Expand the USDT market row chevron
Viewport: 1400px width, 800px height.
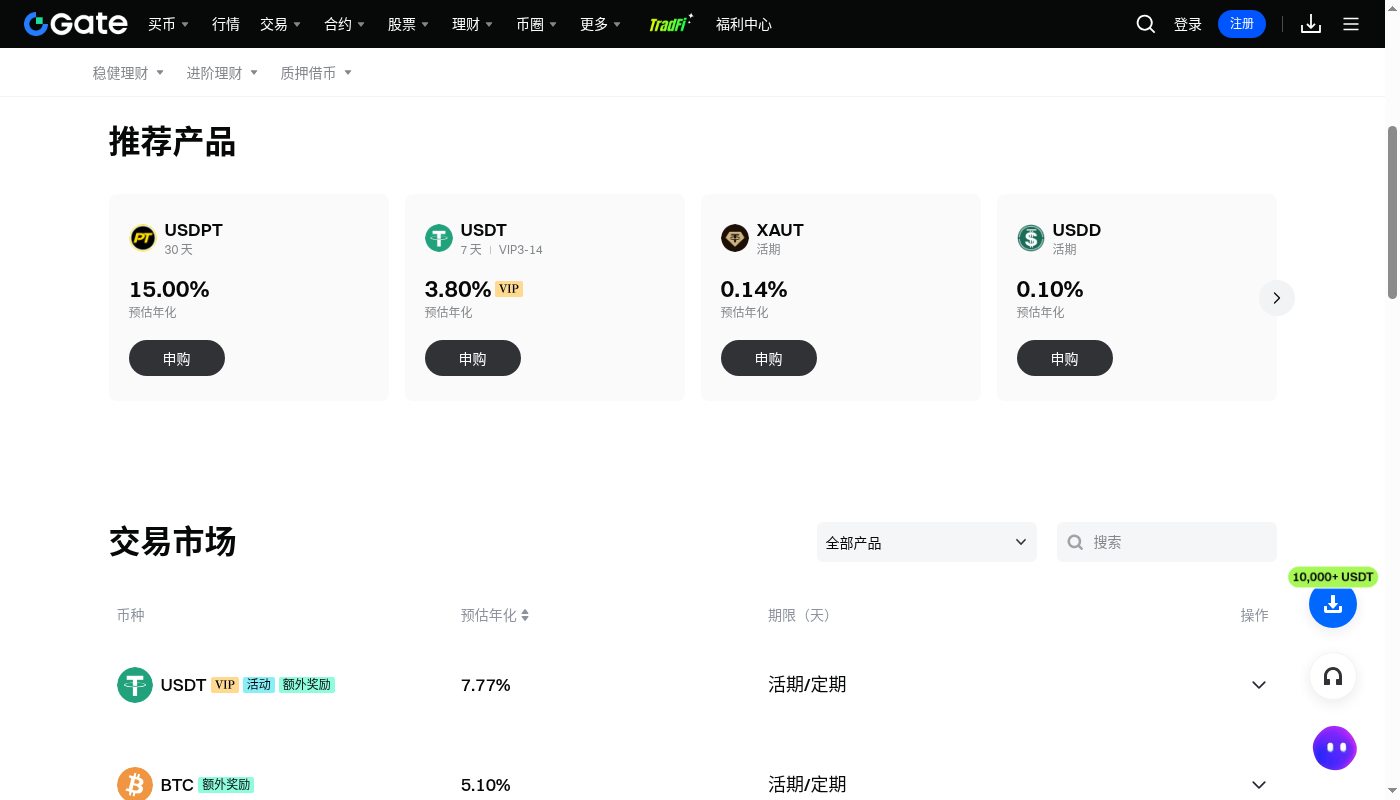coord(1259,685)
